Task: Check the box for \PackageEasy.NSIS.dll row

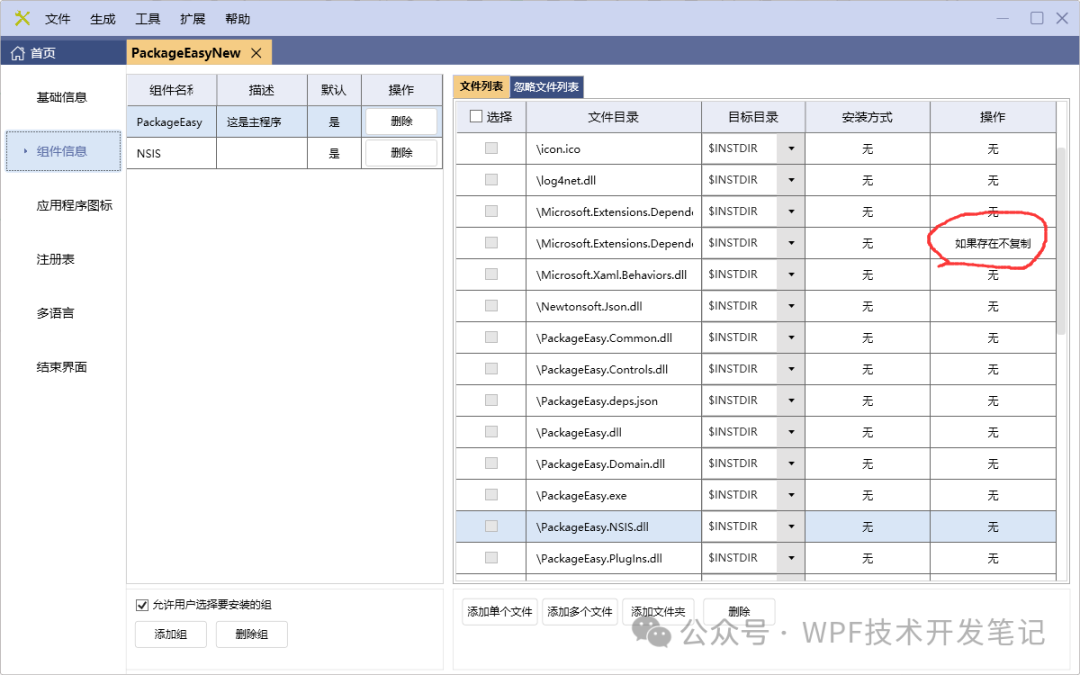Action: [491, 526]
